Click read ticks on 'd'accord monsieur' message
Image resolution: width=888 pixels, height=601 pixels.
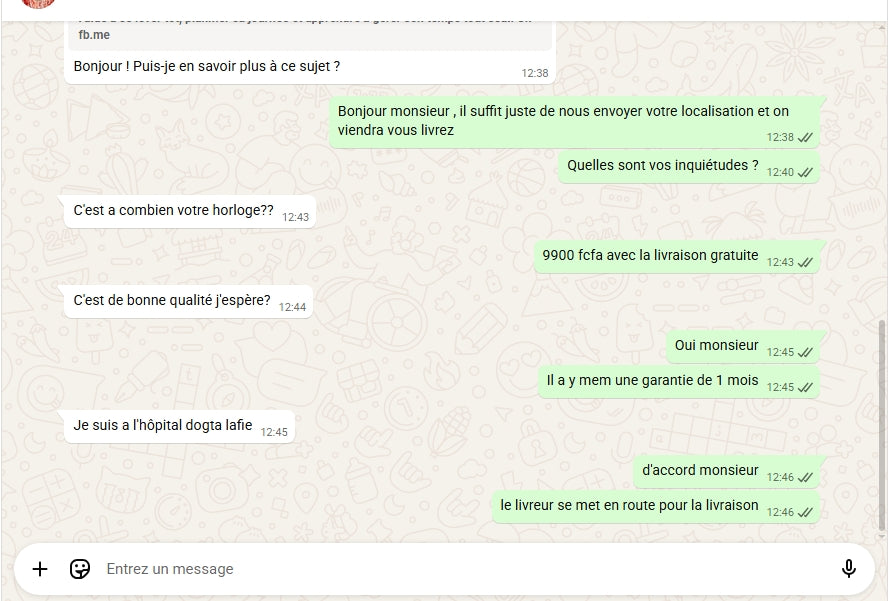(805, 478)
